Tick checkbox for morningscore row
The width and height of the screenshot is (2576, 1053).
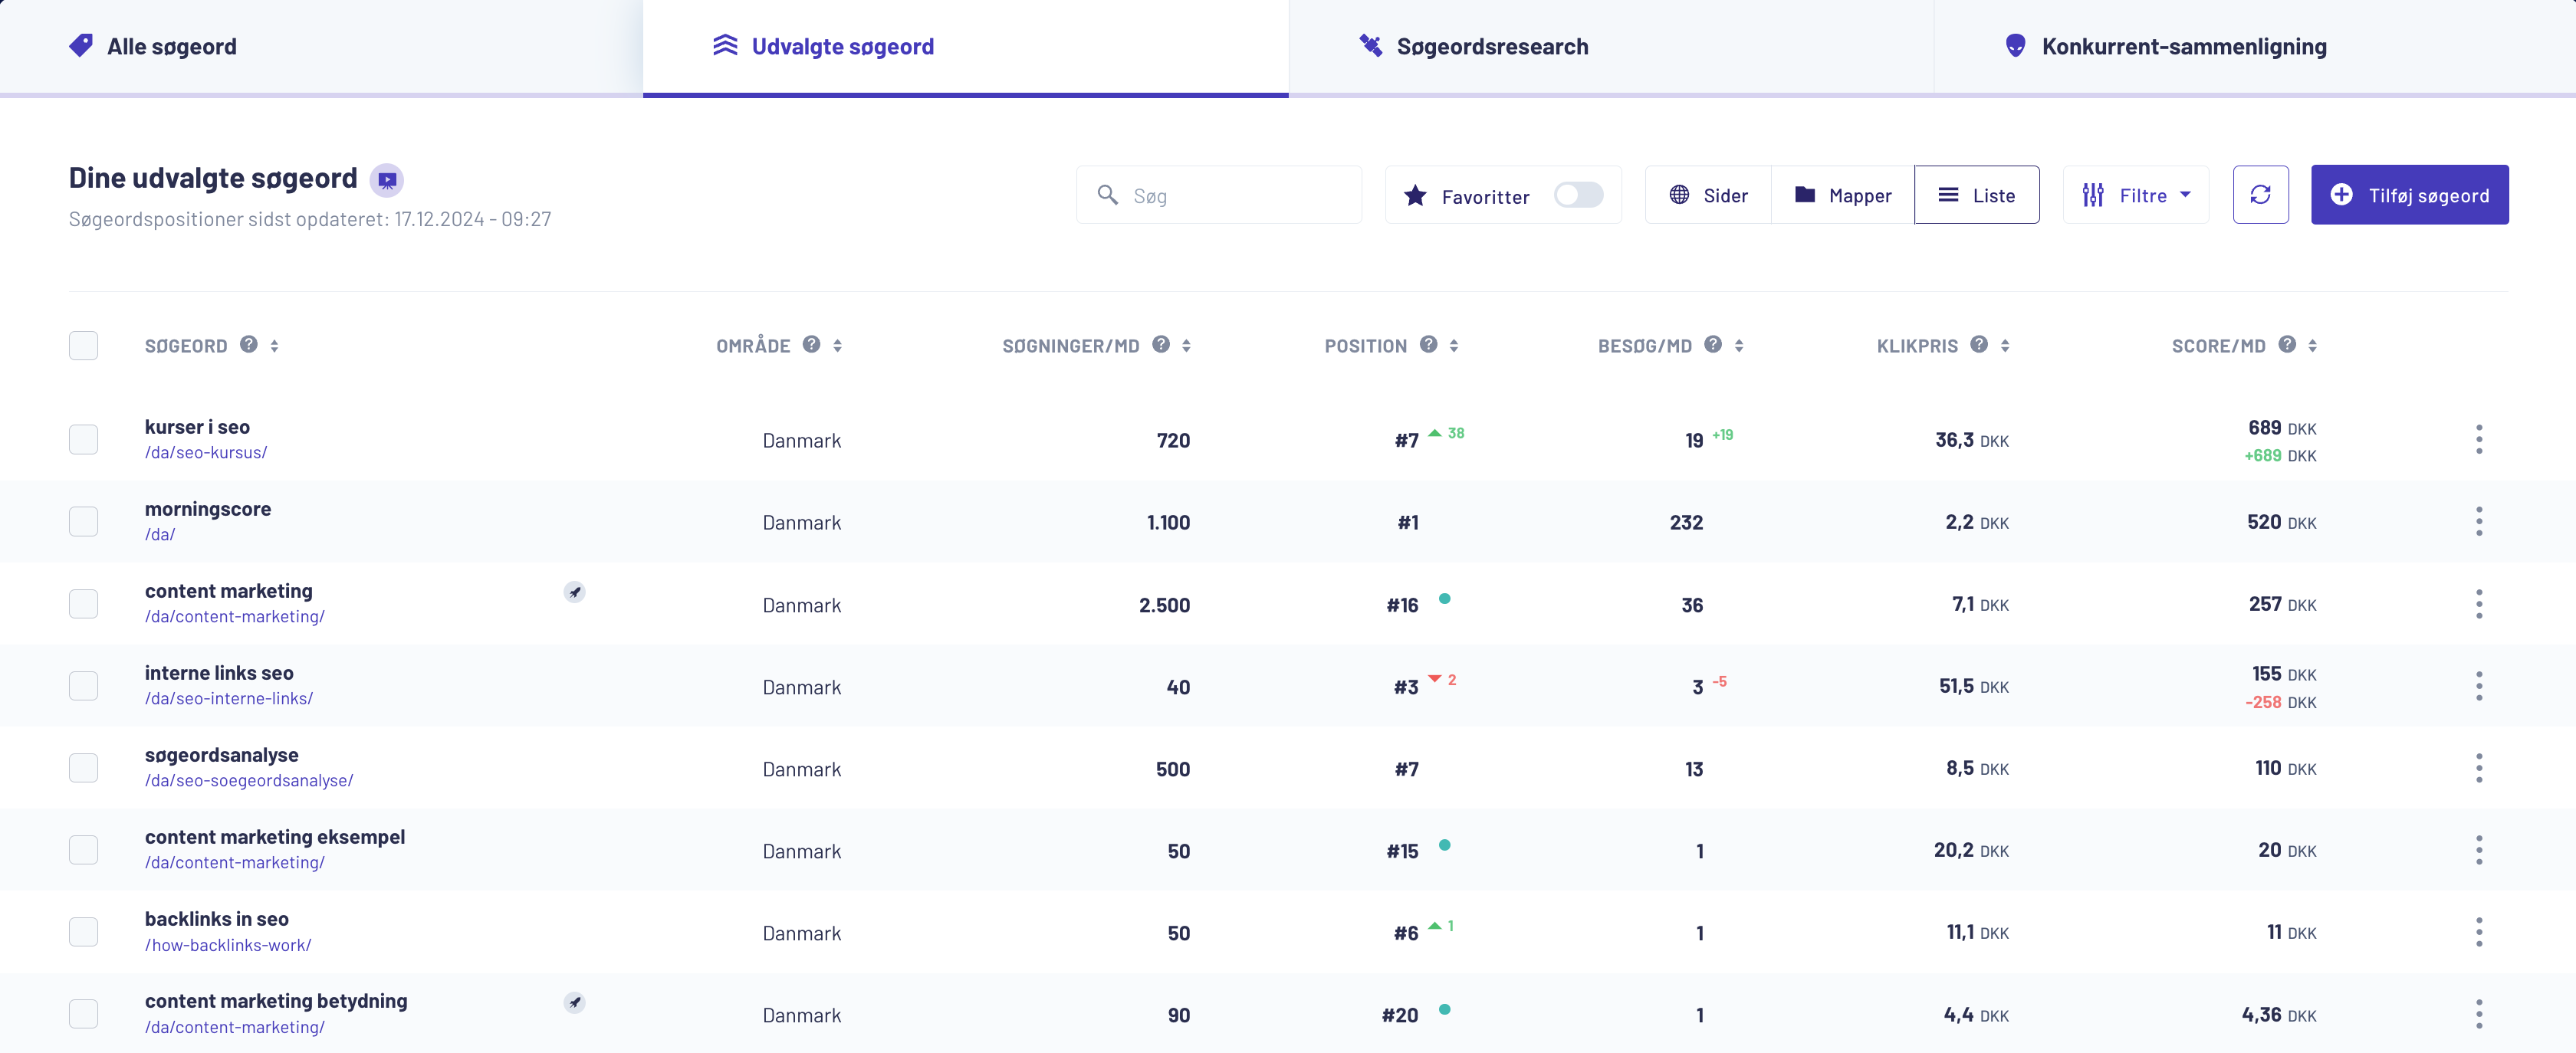point(83,521)
